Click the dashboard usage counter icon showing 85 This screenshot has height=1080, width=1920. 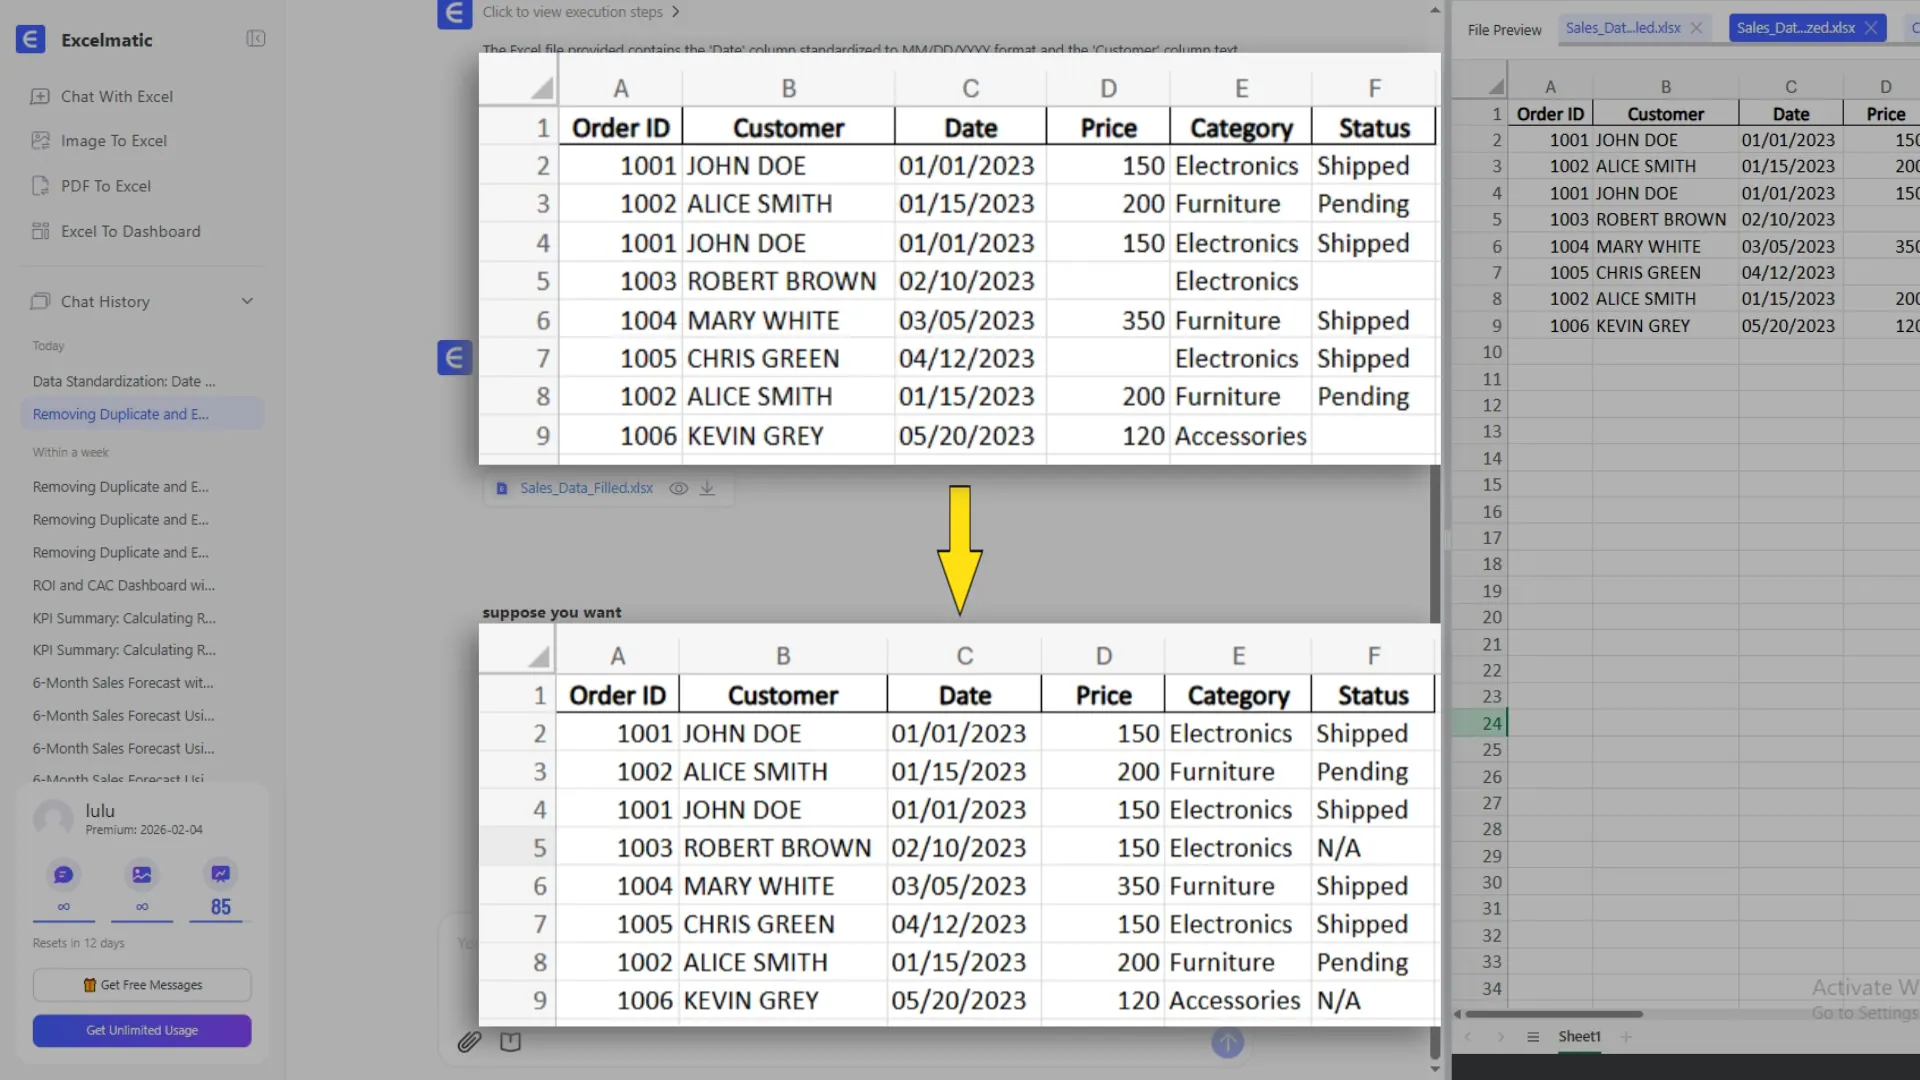pyautogui.click(x=220, y=875)
